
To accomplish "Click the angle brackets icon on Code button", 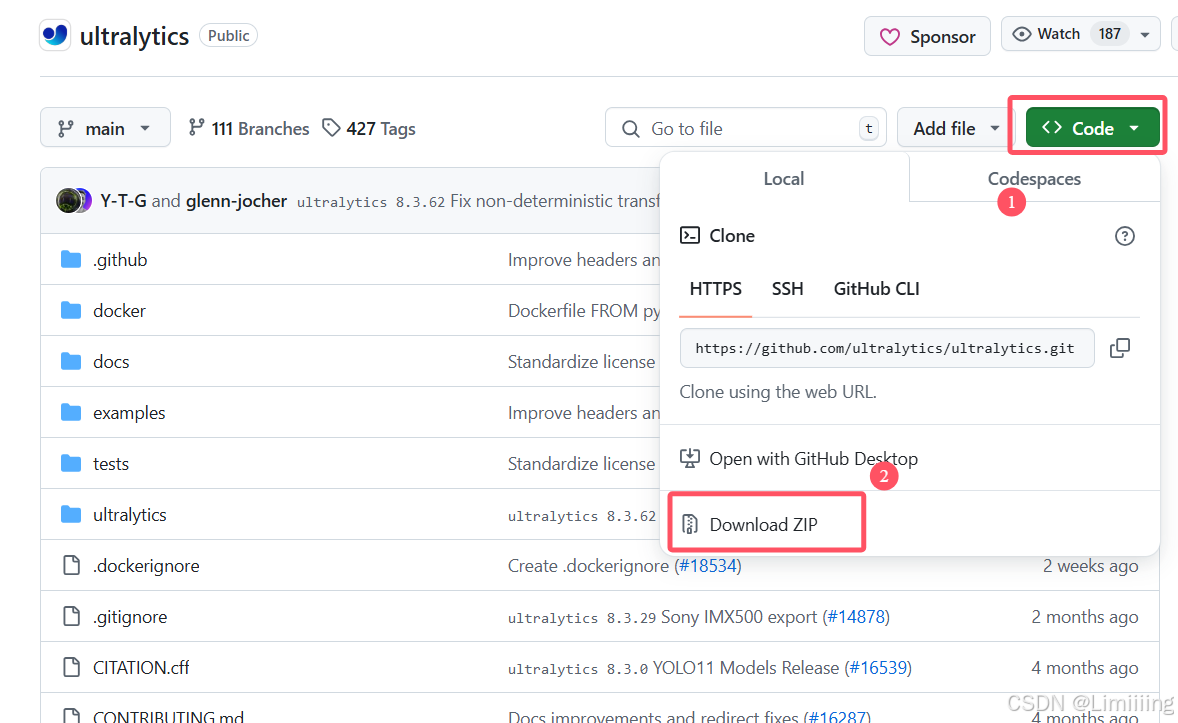I will [x=1052, y=127].
